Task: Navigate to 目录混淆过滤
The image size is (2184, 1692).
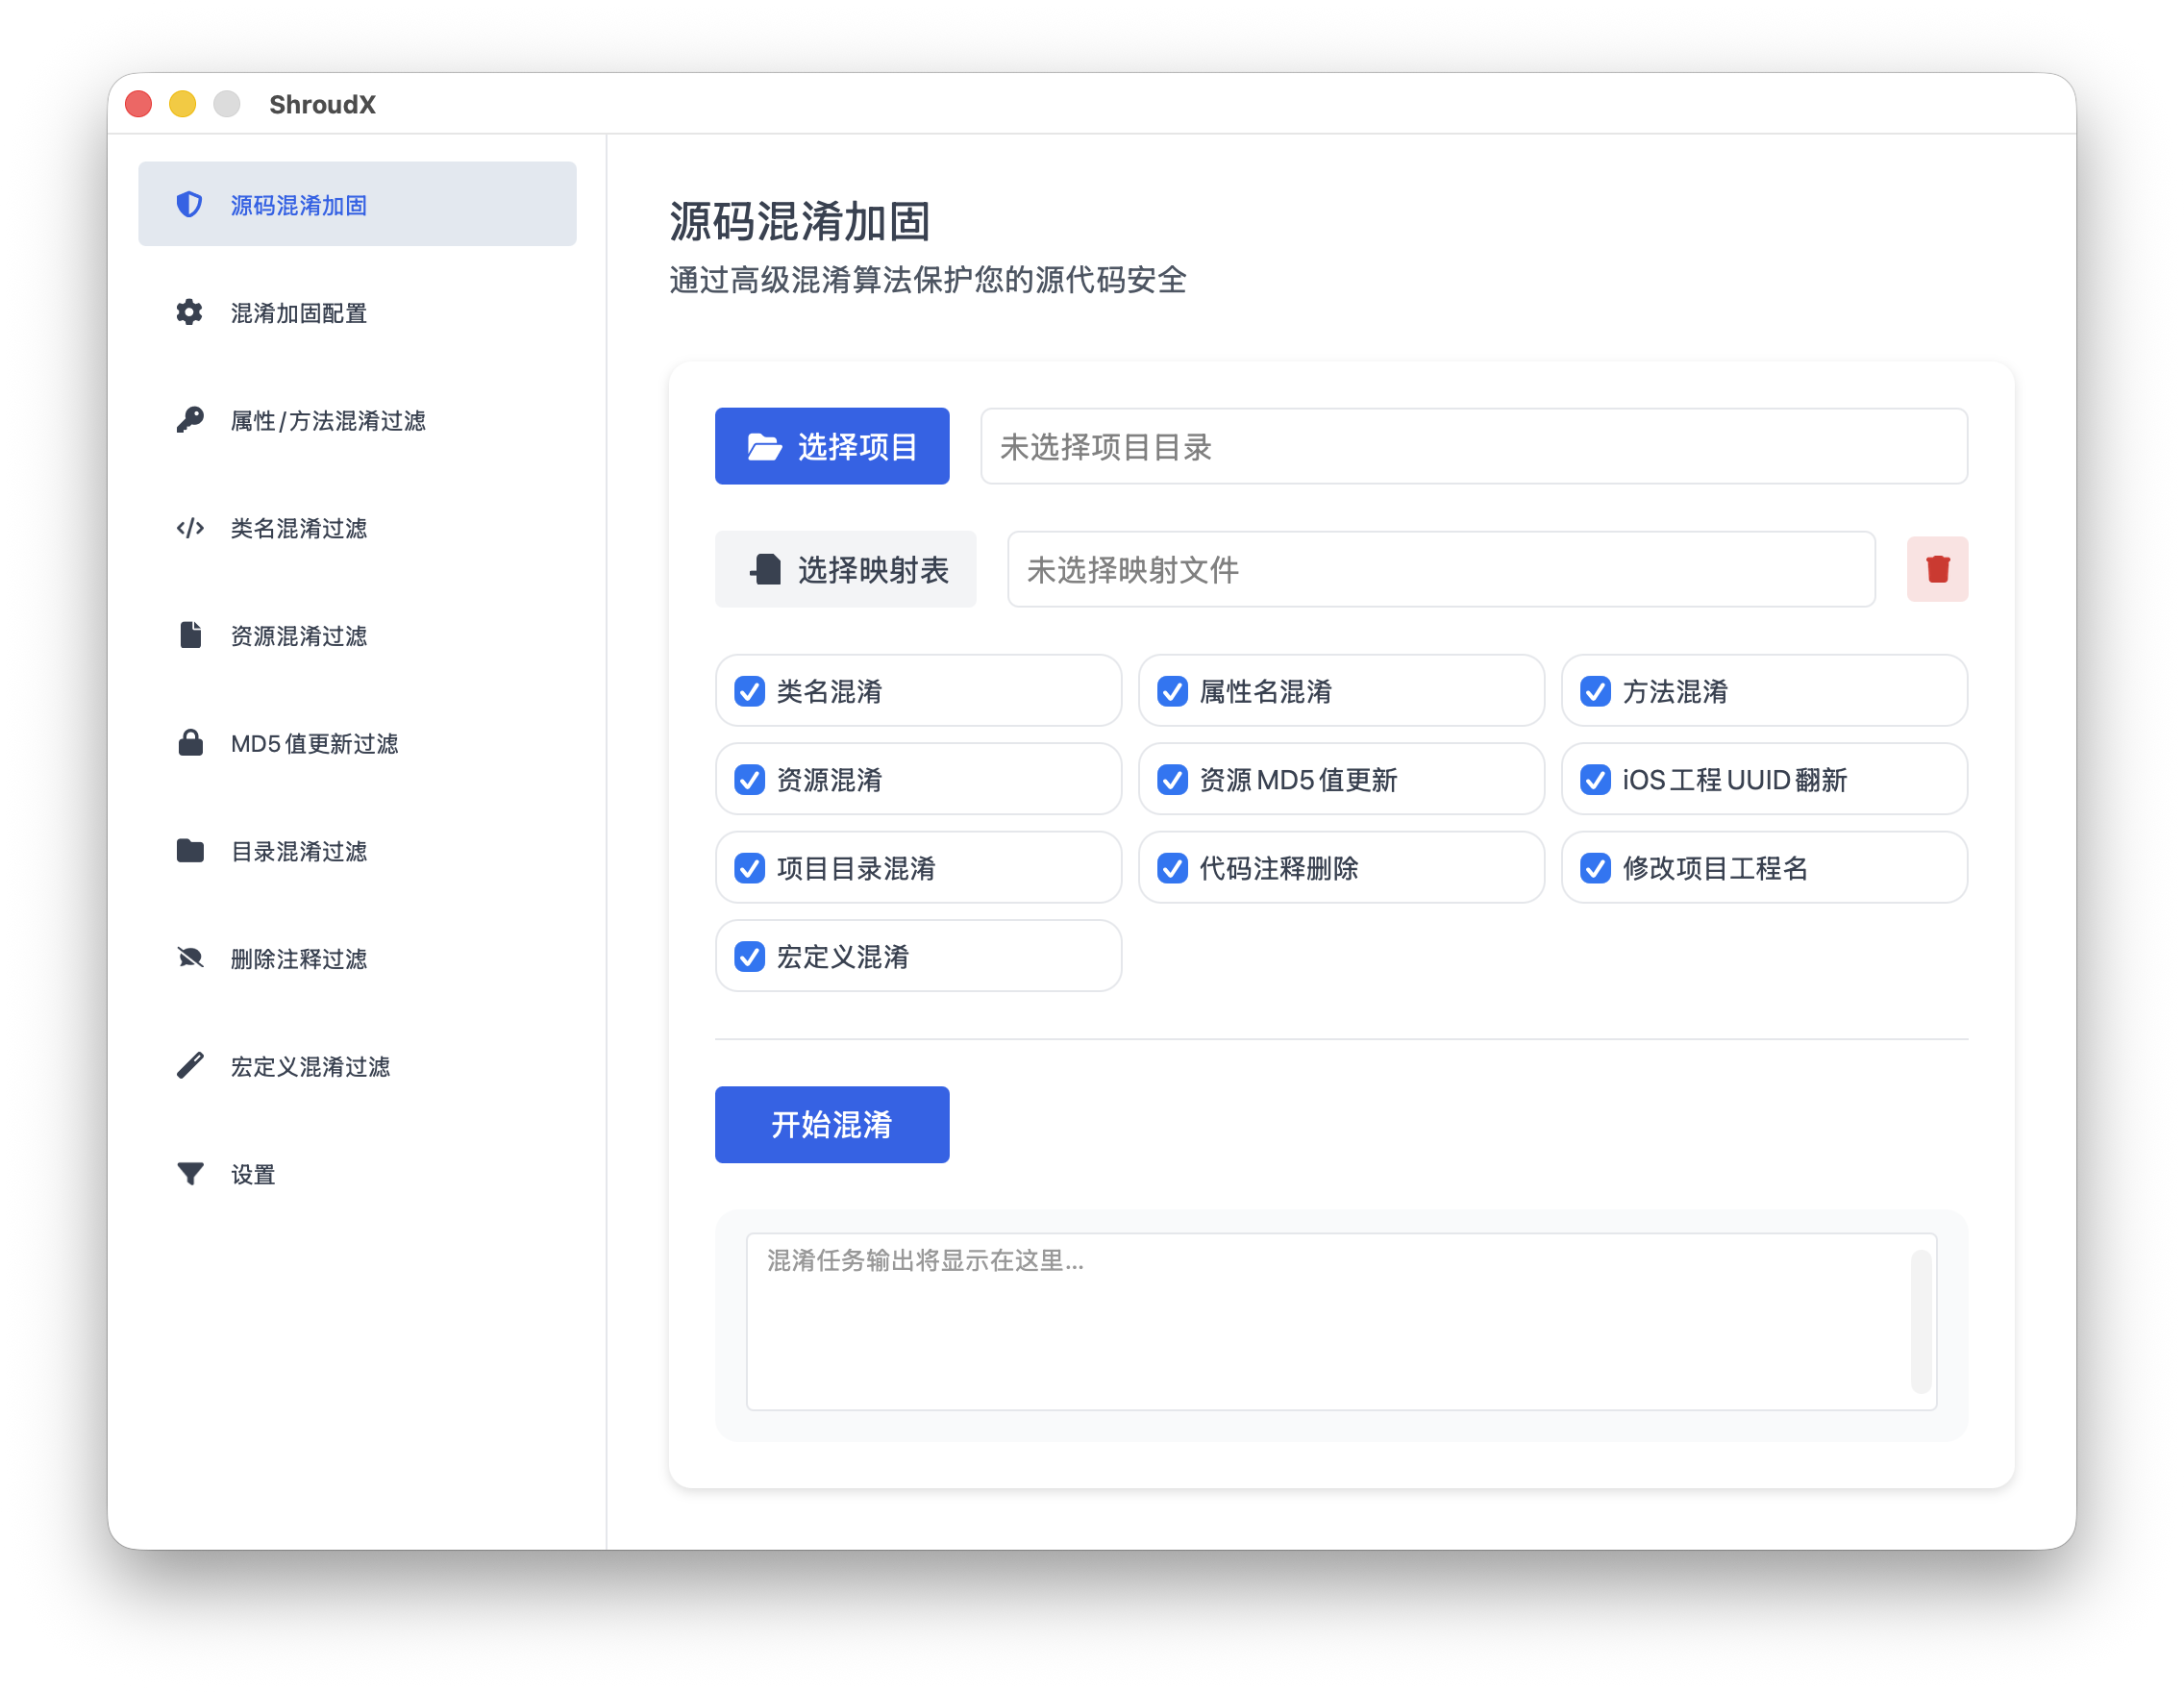Action: coord(357,851)
